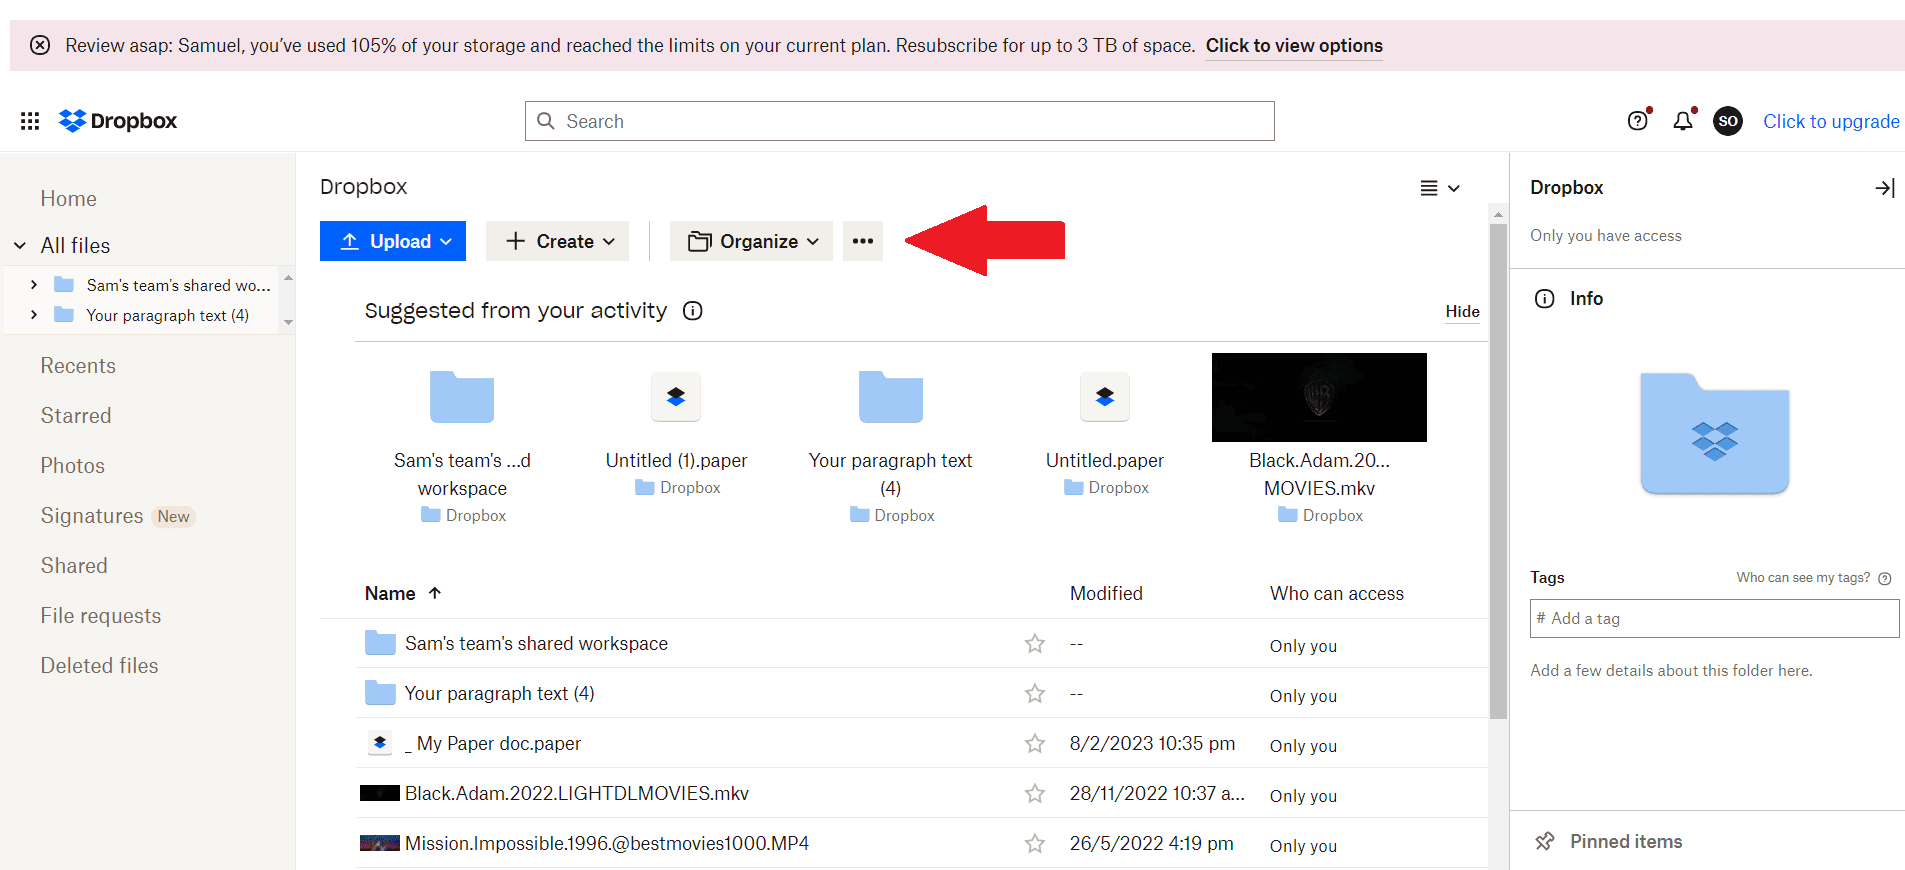Open the SO account avatar menu
The image size is (1905, 870).
point(1728,121)
